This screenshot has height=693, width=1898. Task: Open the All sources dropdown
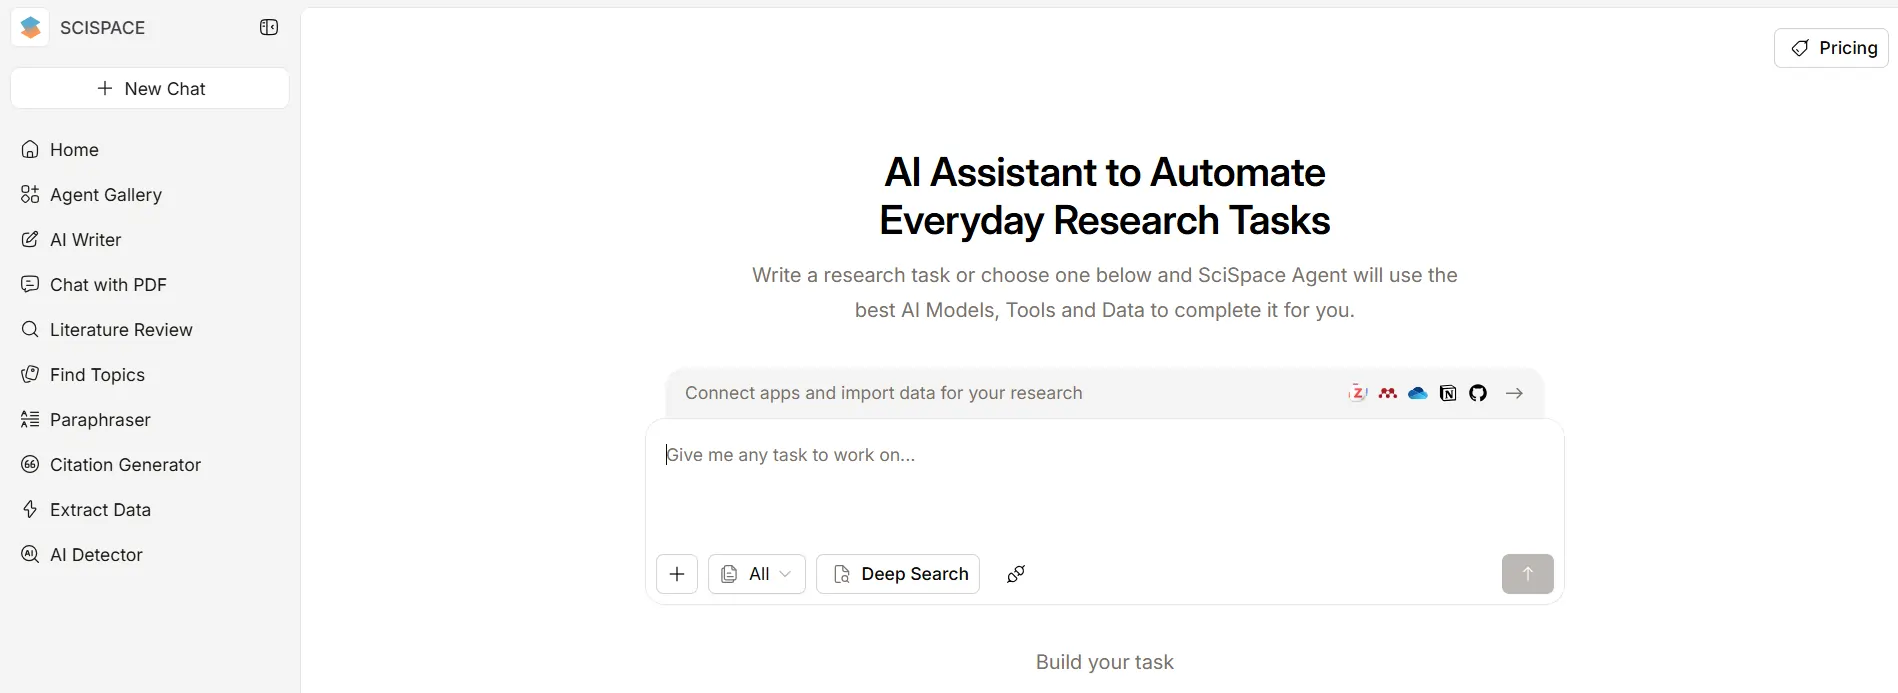(757, 574)
